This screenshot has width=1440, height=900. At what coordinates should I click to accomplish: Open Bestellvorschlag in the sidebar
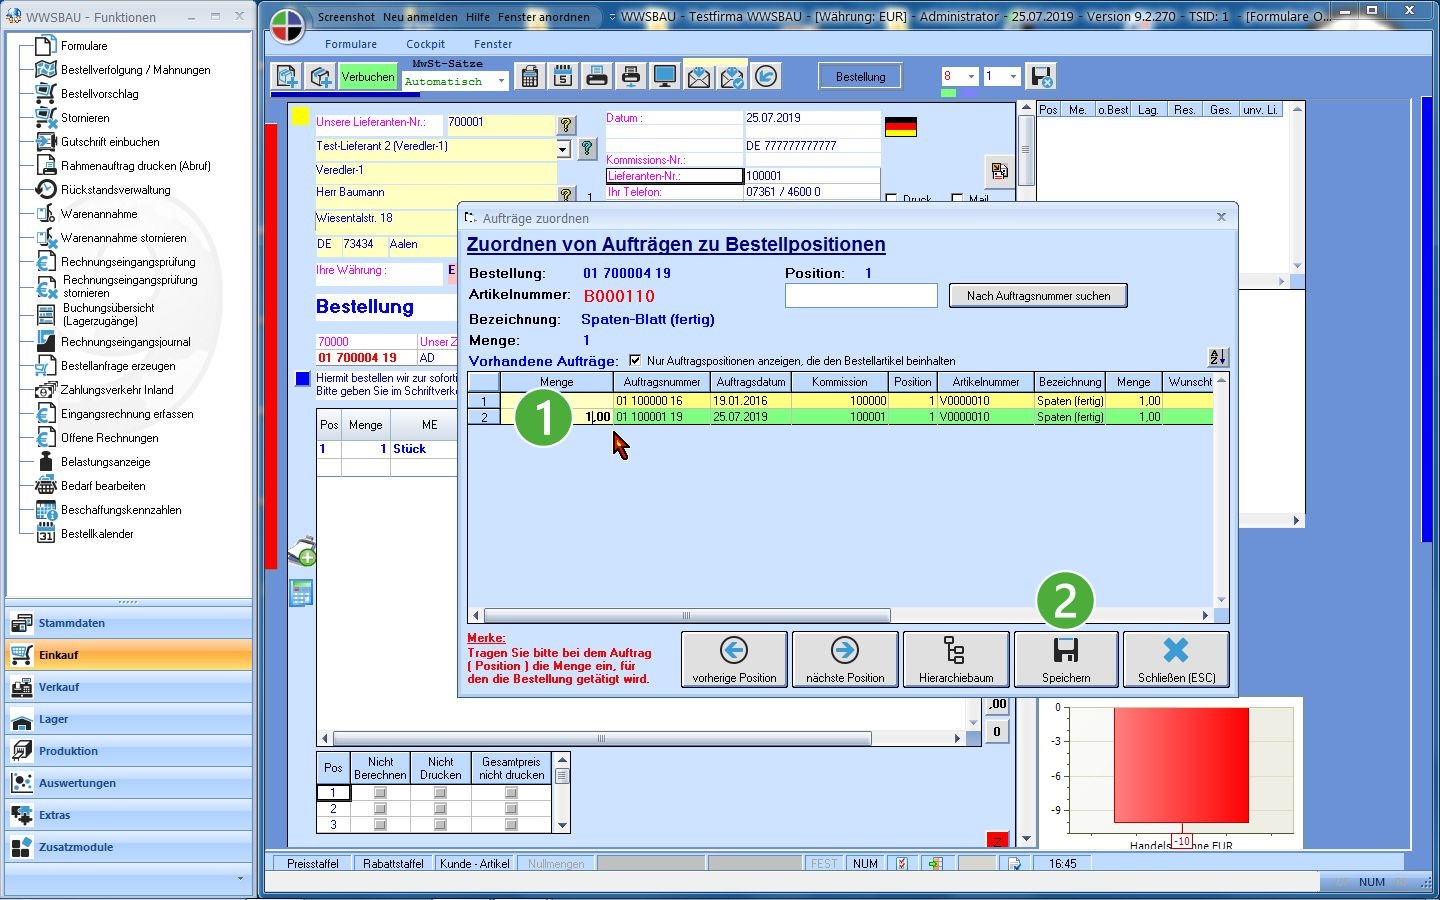(99, 94)
